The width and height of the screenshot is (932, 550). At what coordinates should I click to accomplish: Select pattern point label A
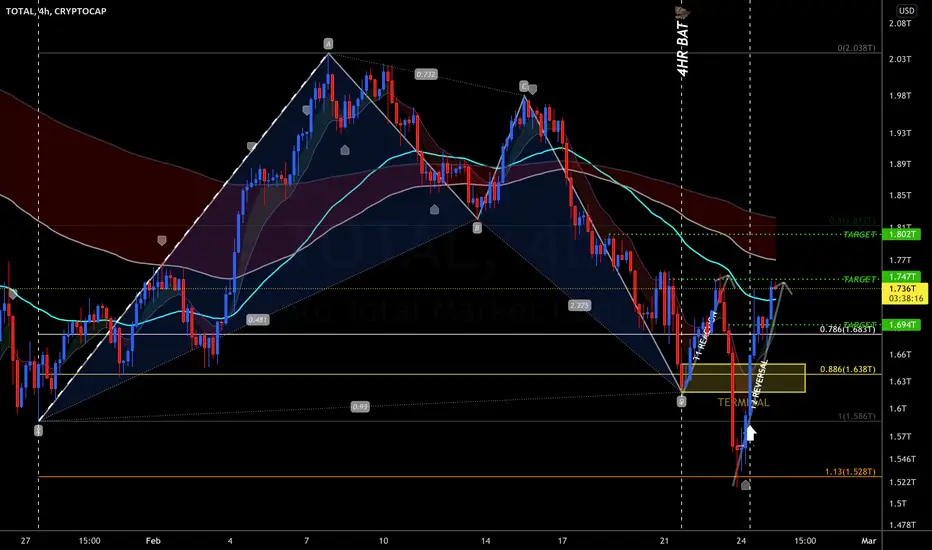328,43
